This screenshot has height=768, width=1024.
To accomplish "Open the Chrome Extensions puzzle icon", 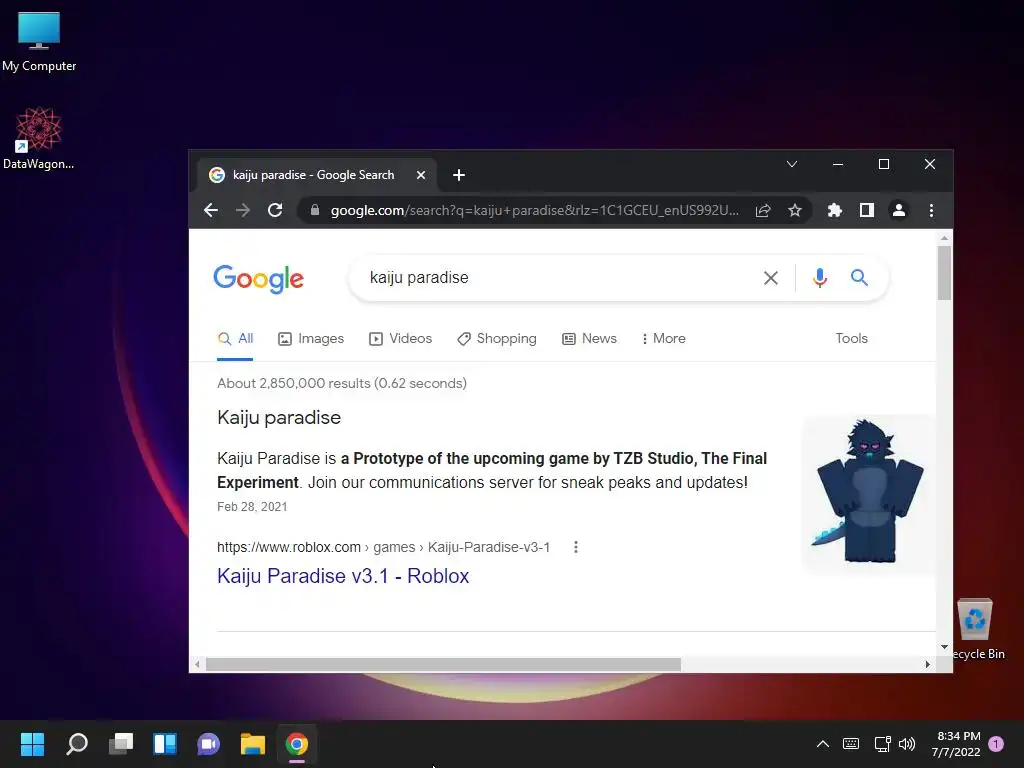I will (835, 210).
